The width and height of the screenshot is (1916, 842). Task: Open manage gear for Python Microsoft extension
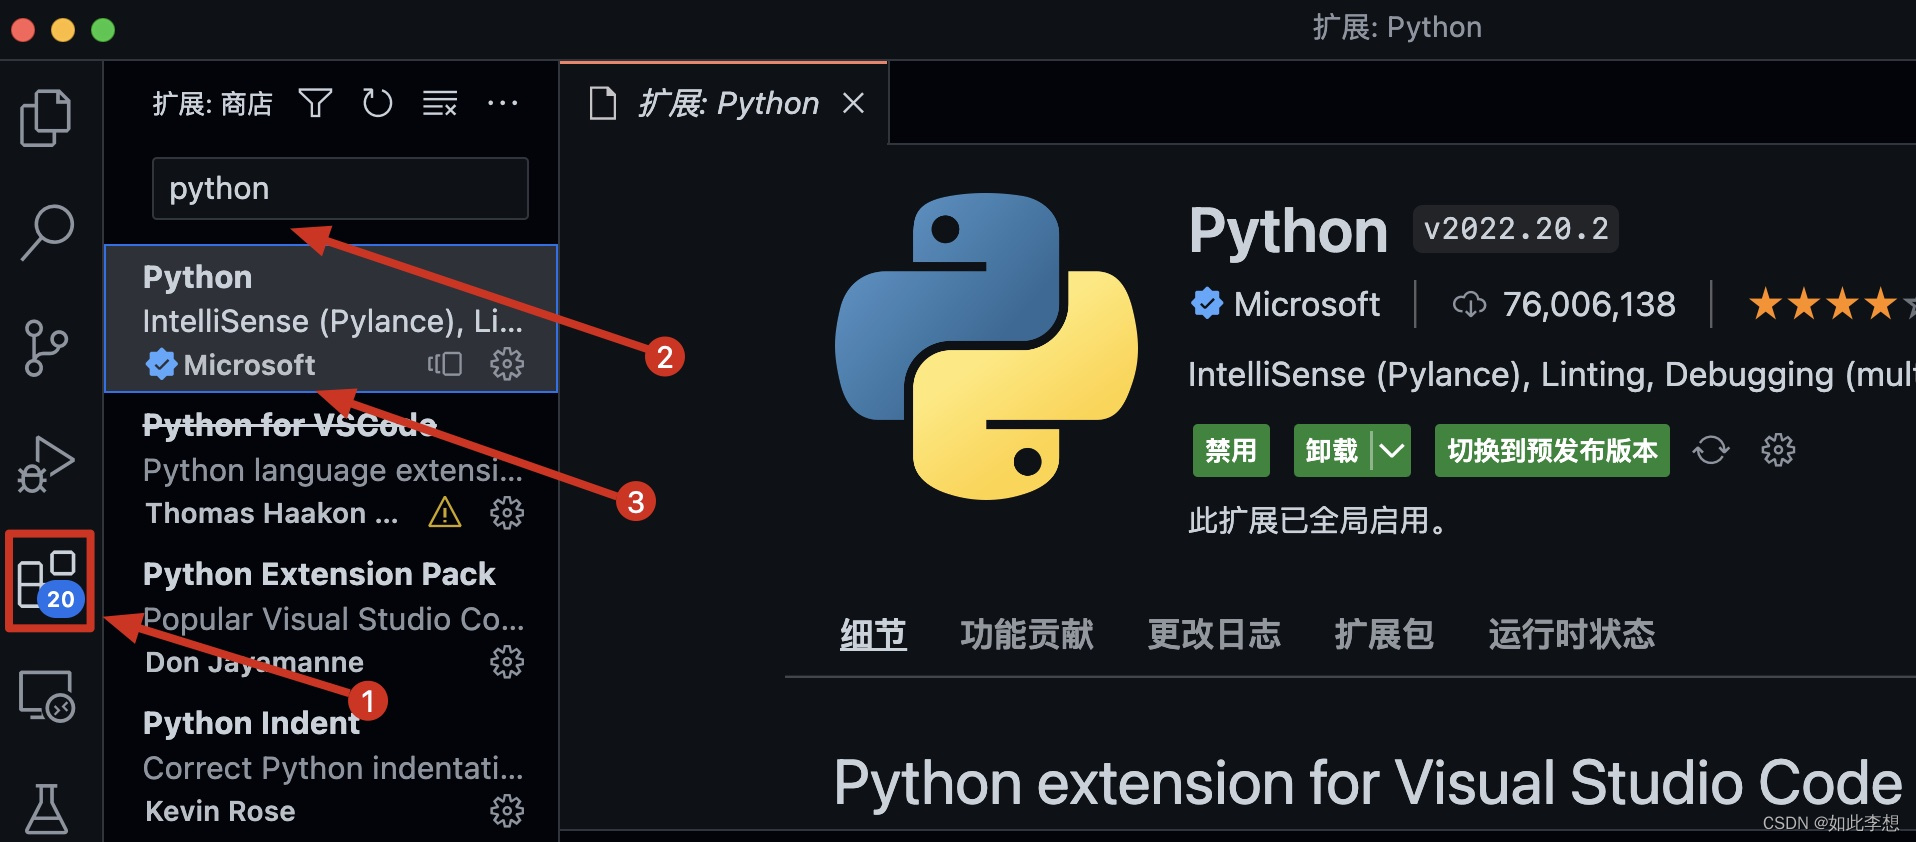507,364
